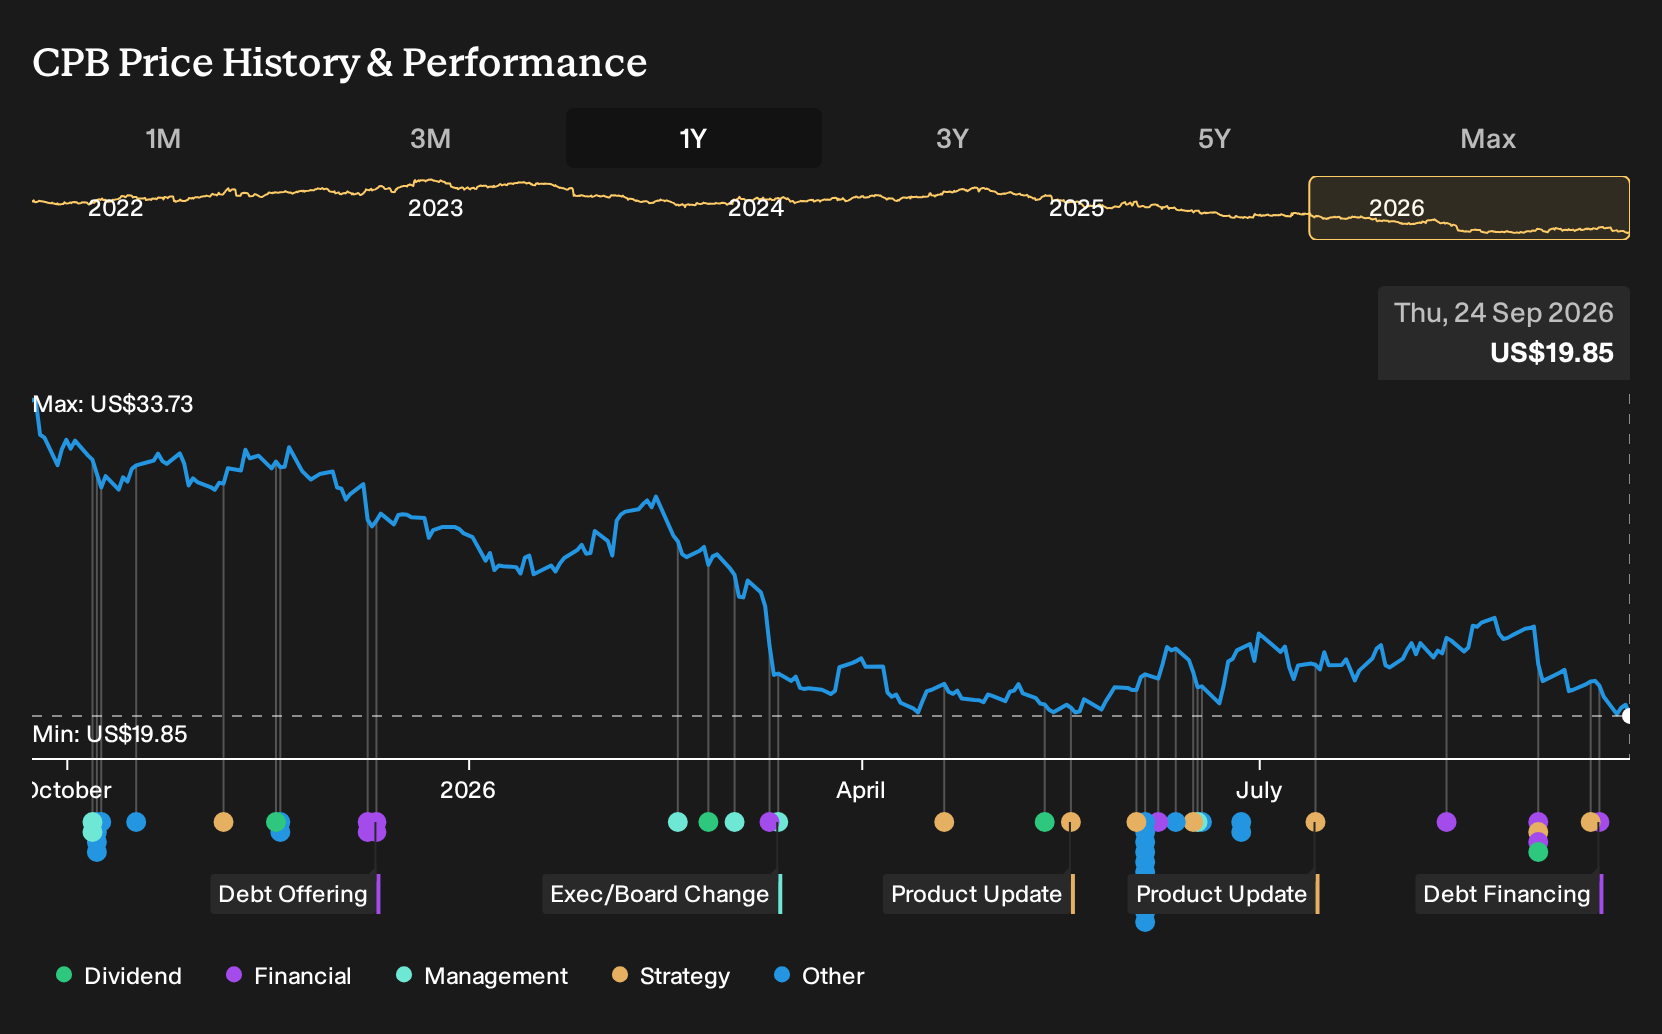Click the CPB Price History & Performance heading
The image size is (1662, 1034).
point(340,62)
